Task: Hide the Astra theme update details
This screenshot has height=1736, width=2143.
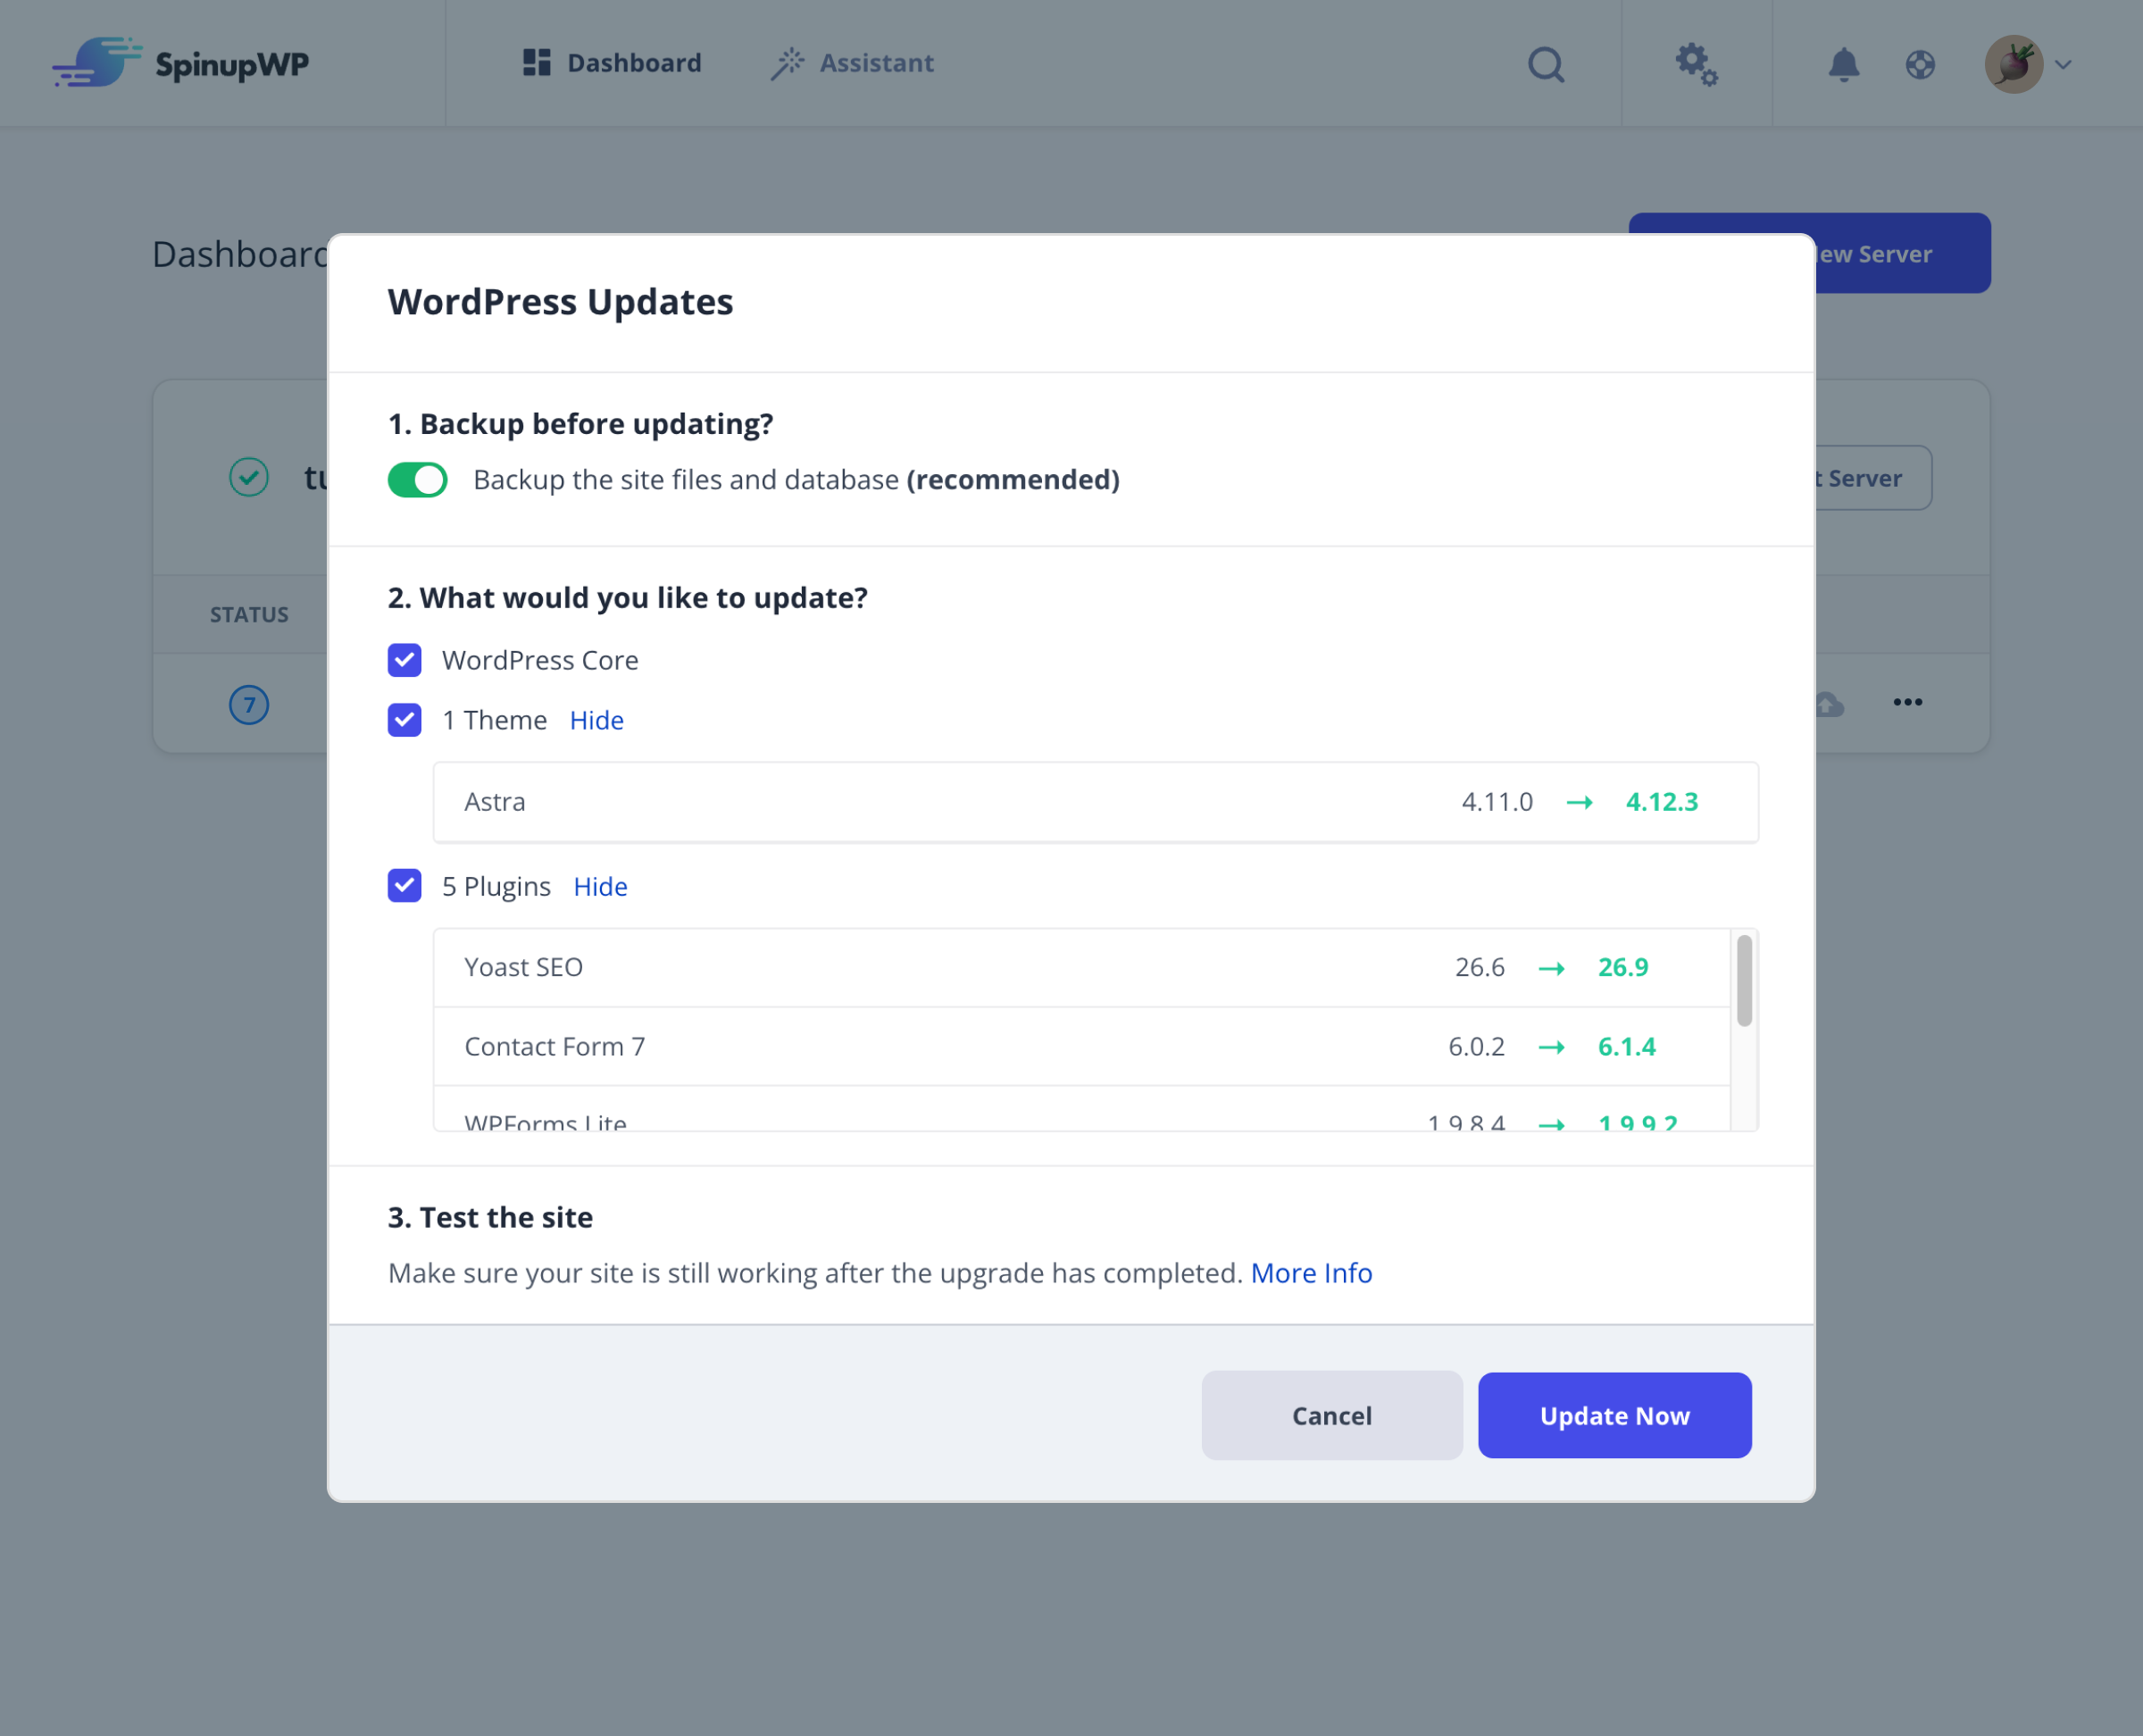Action: (x=596, y=719)
